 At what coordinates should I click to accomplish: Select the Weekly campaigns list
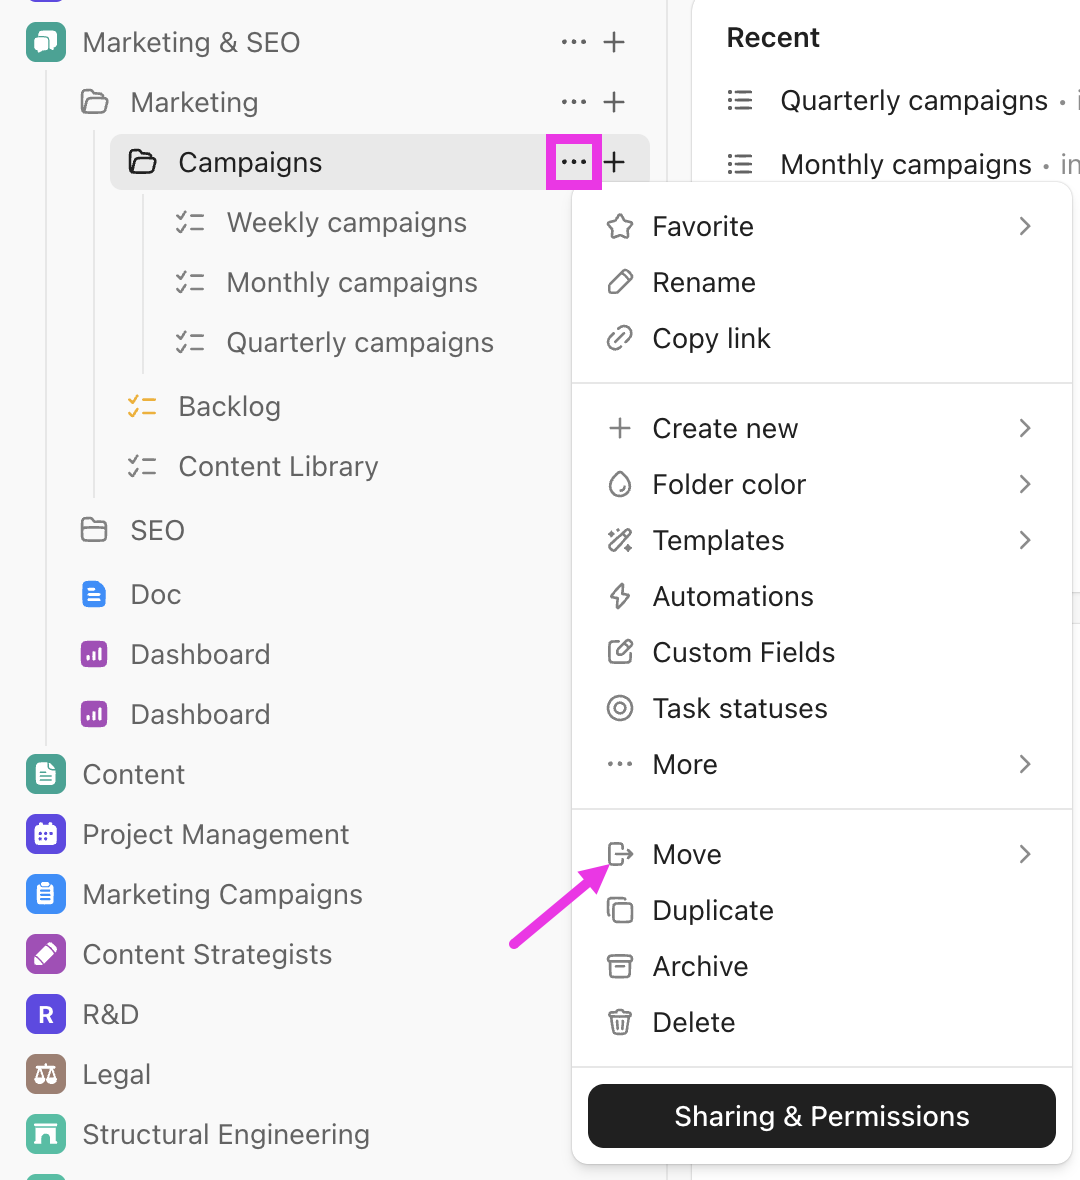(347, 222)
